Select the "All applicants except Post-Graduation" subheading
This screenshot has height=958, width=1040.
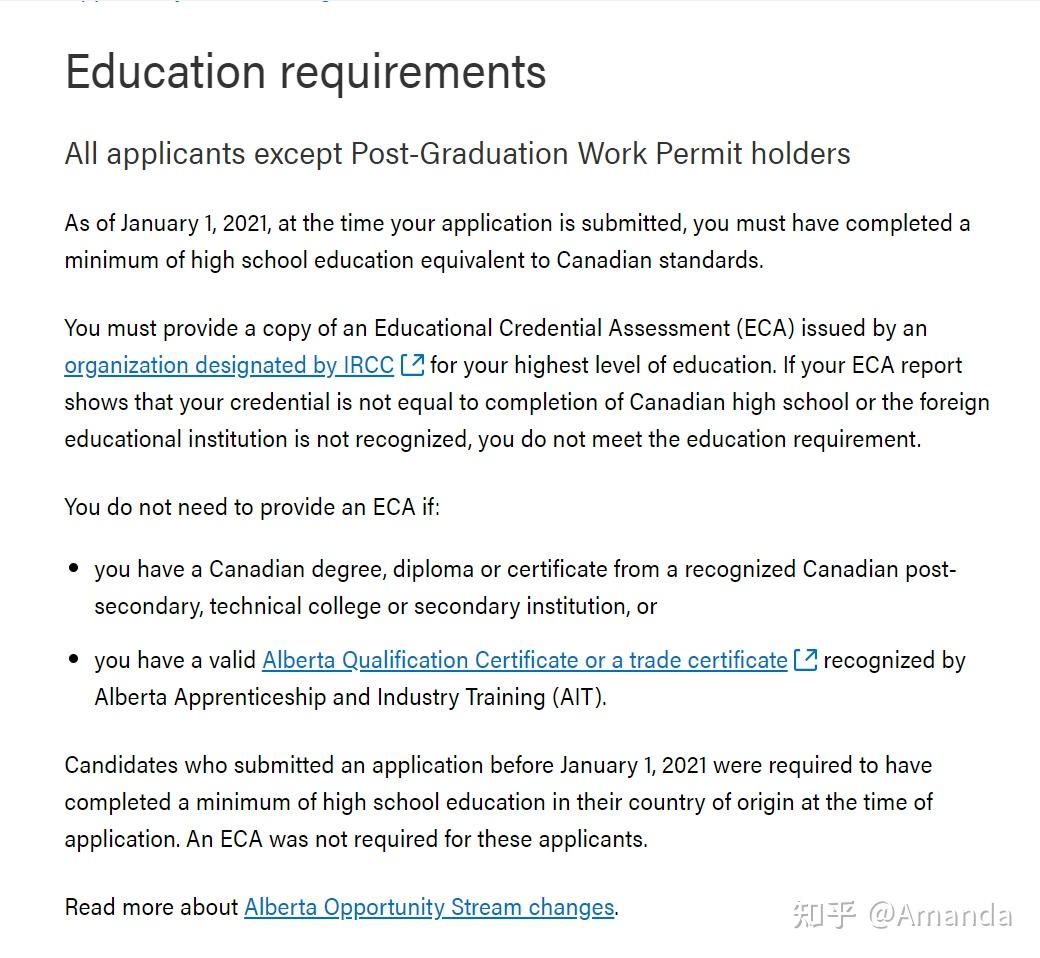[x=457, y=154]
